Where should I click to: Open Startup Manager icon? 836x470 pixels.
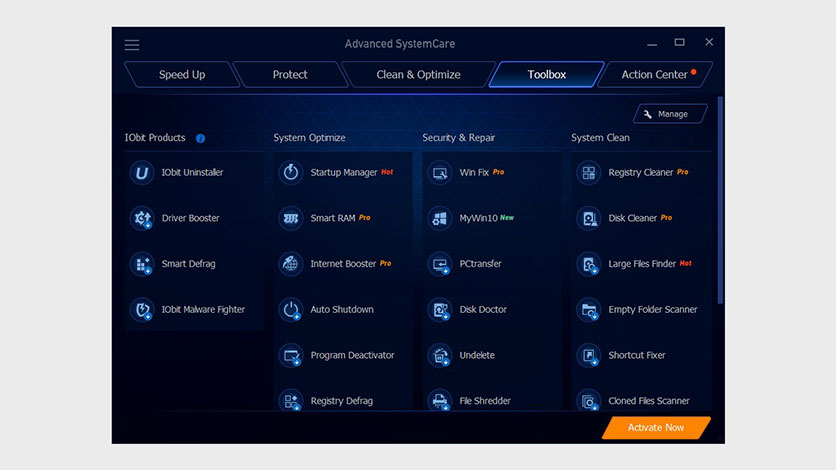291,173
